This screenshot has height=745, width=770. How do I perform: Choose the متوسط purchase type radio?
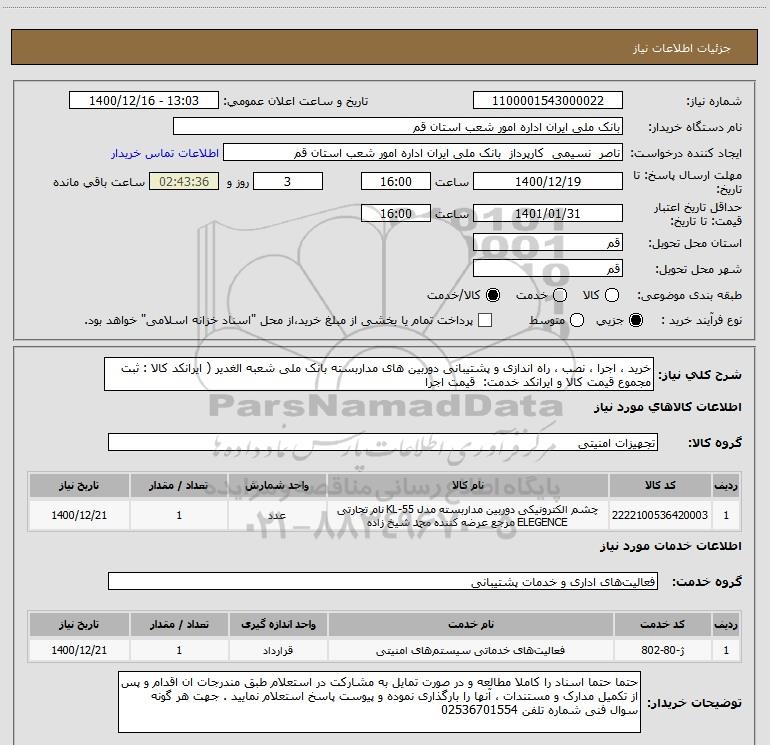[577, 320]
